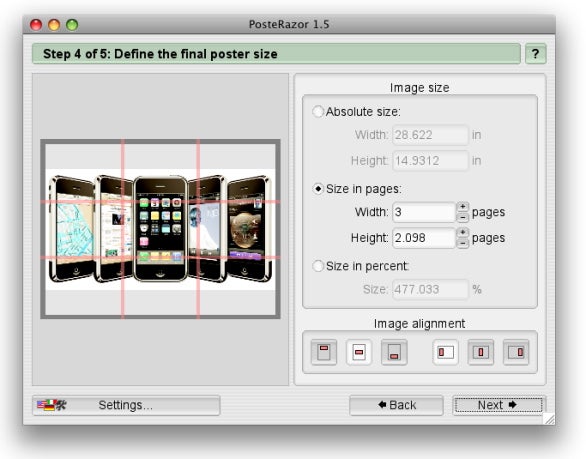Image resolution: width=586 pixels, height=459 pixels.
Task: Select the Absolute size radio option
Action: point(318,111)
